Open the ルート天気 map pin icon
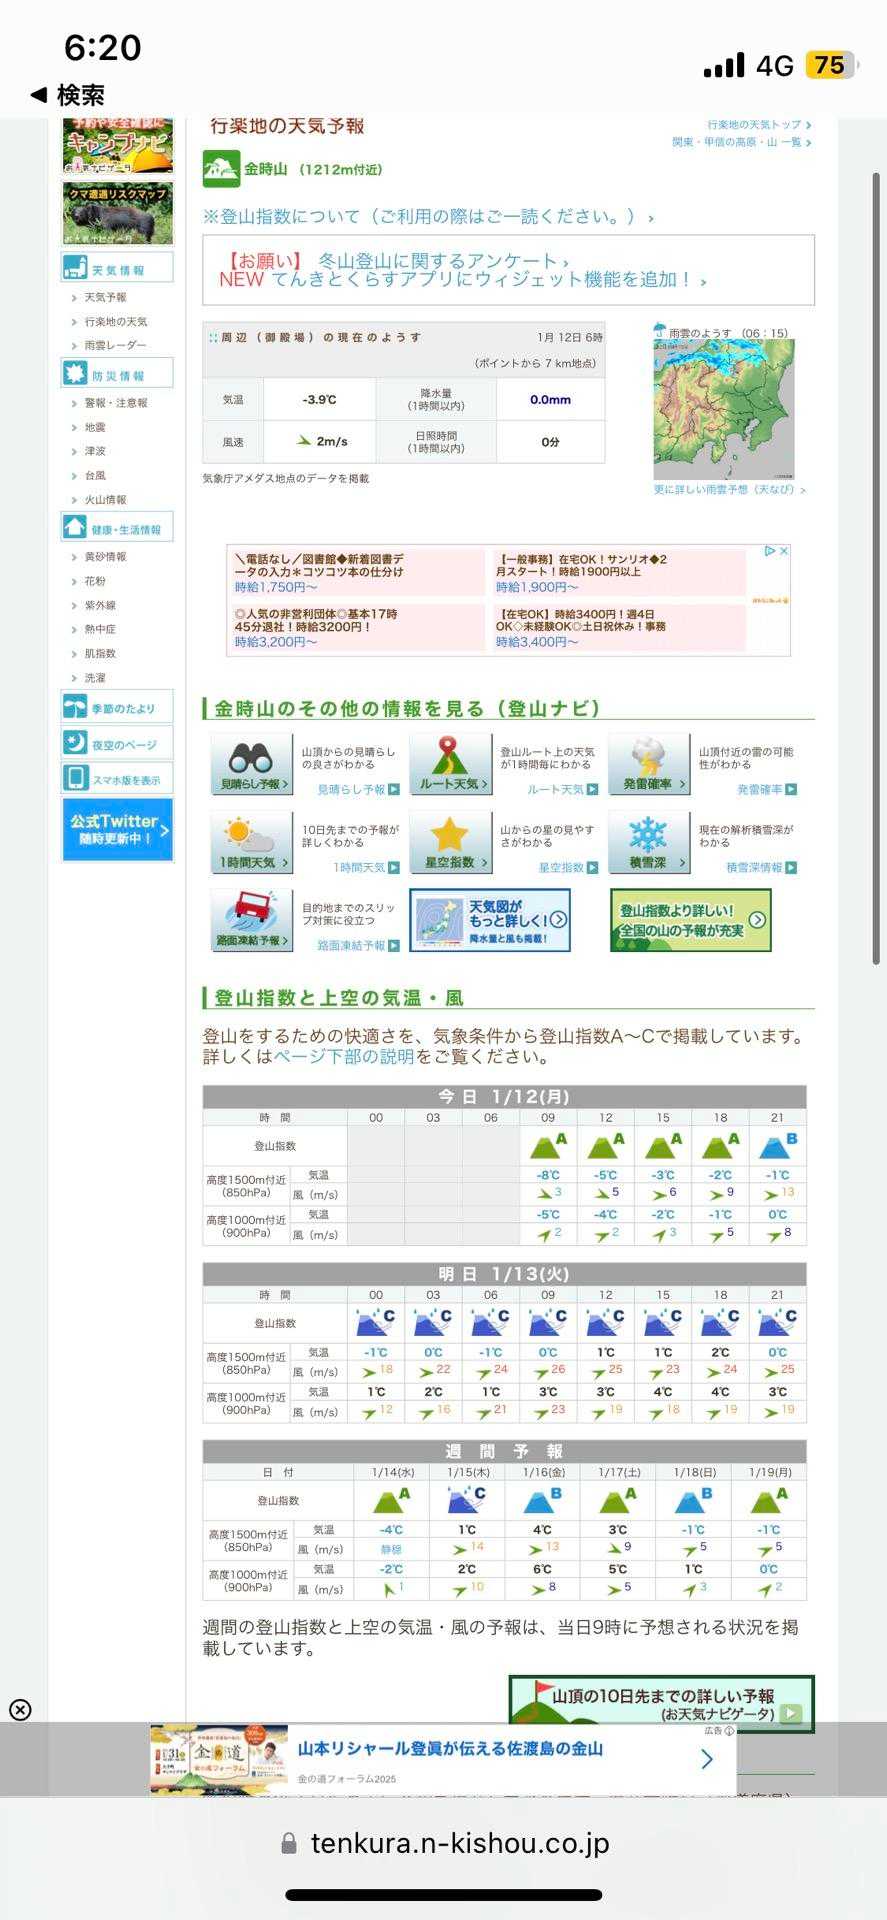The image size is (887, 1920). [449, 764]
